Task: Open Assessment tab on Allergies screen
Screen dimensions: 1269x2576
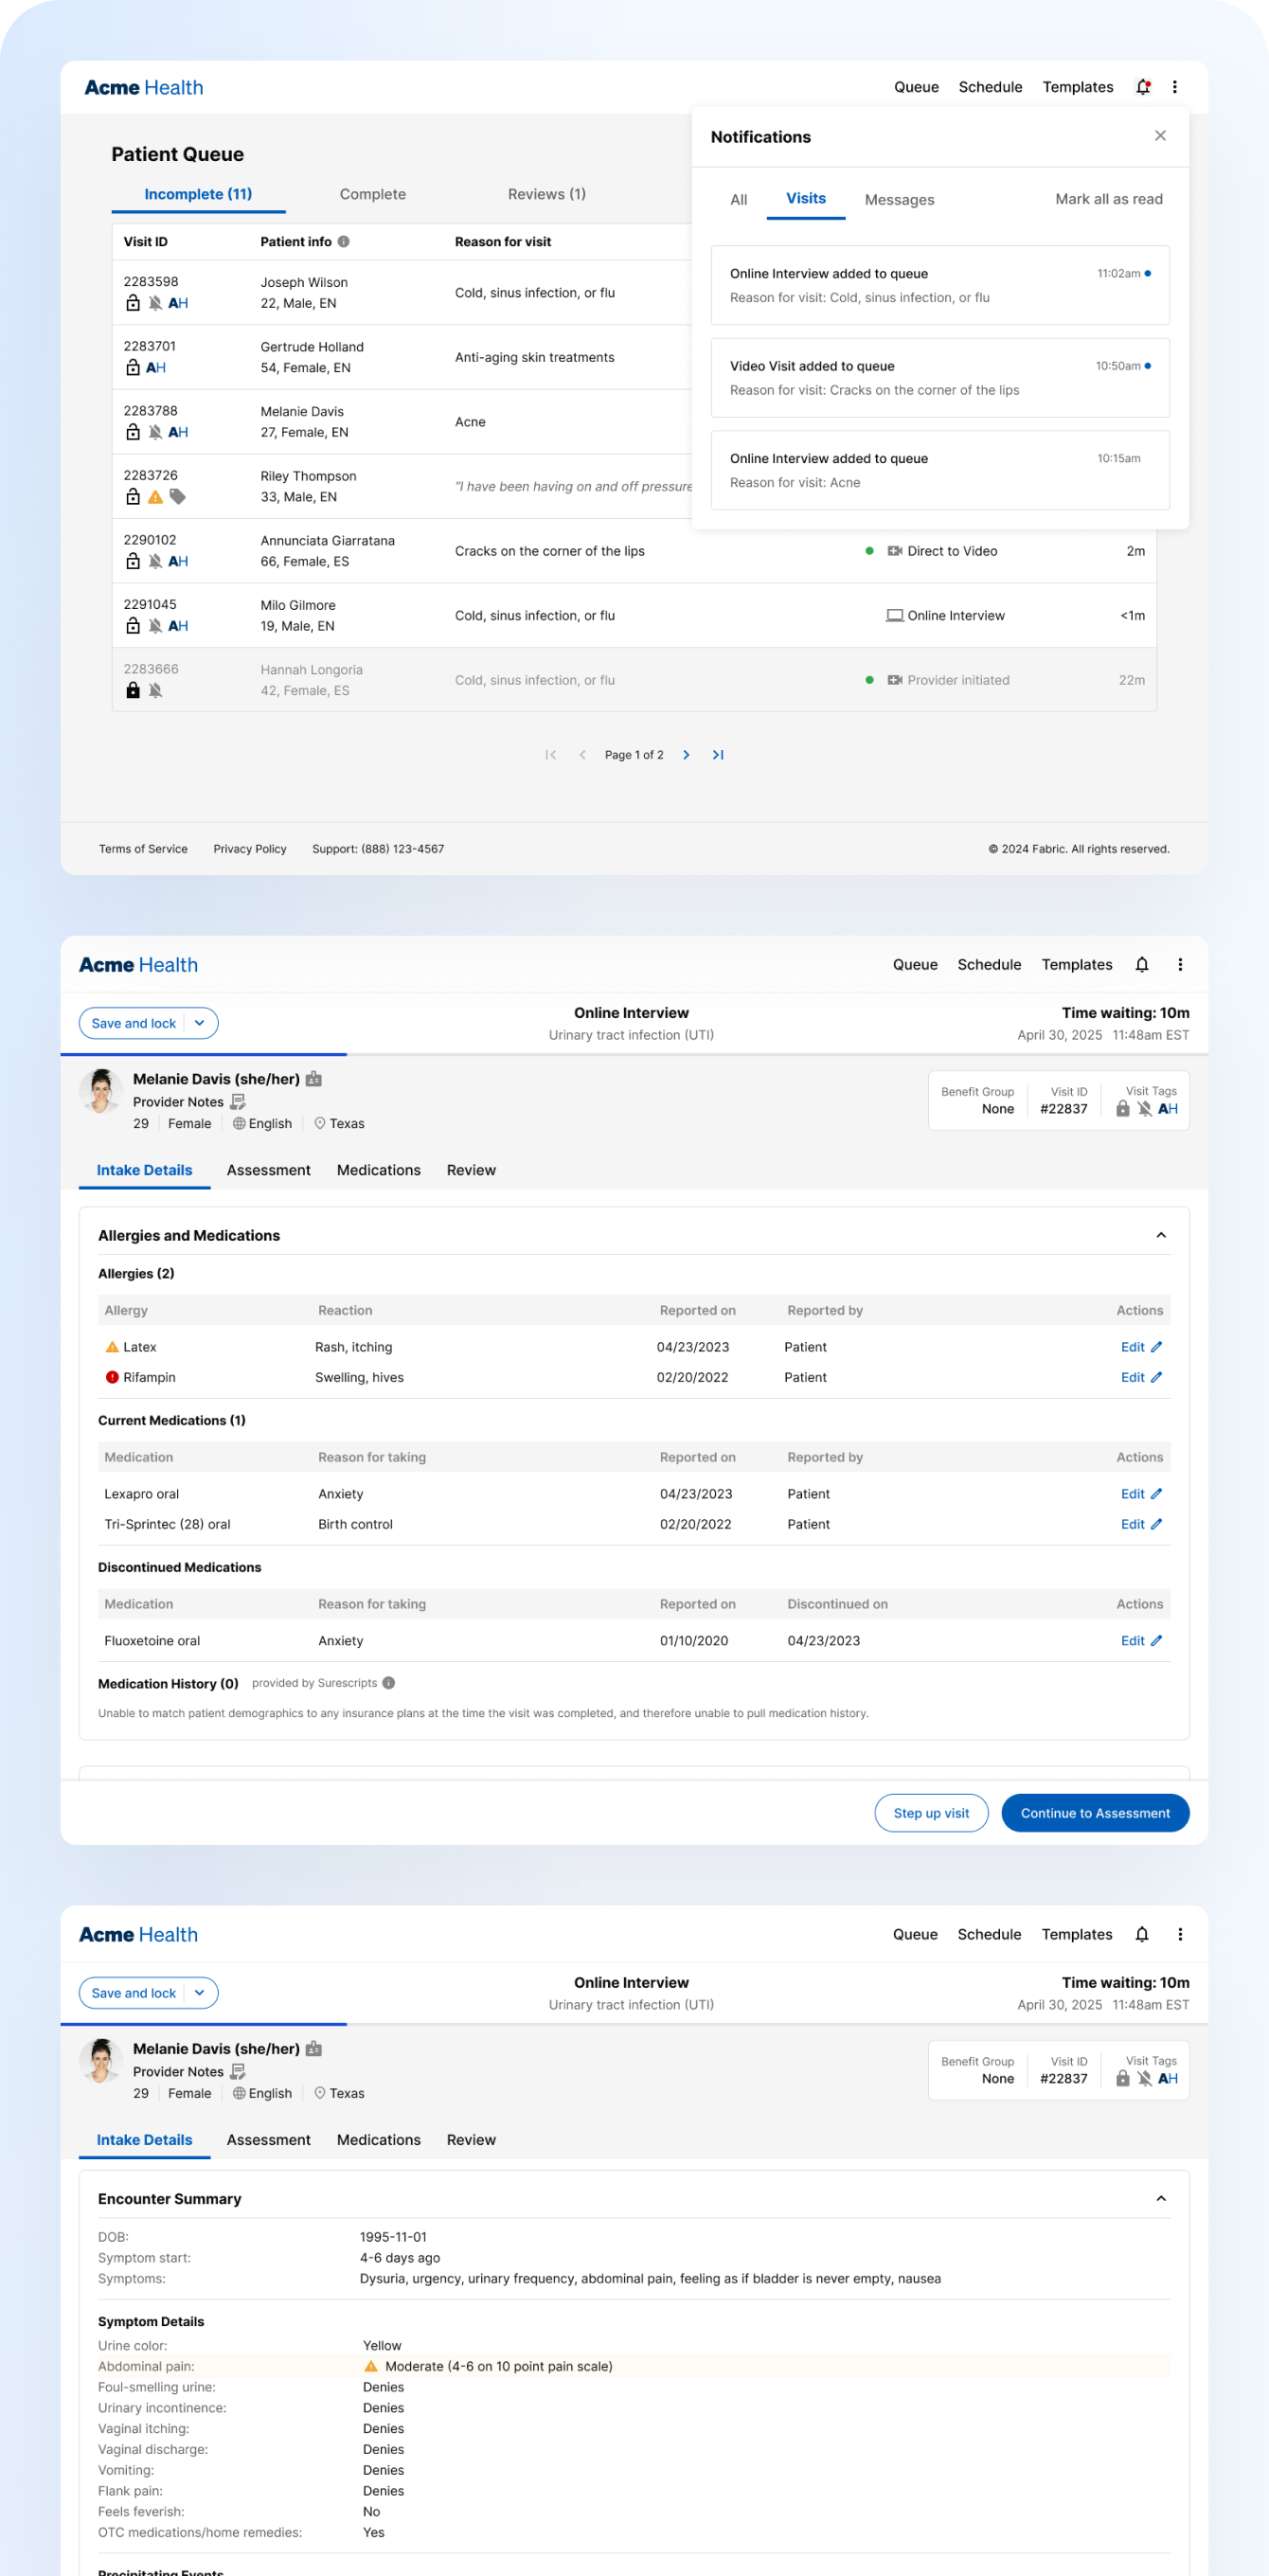Action: tap(269, 1170)
